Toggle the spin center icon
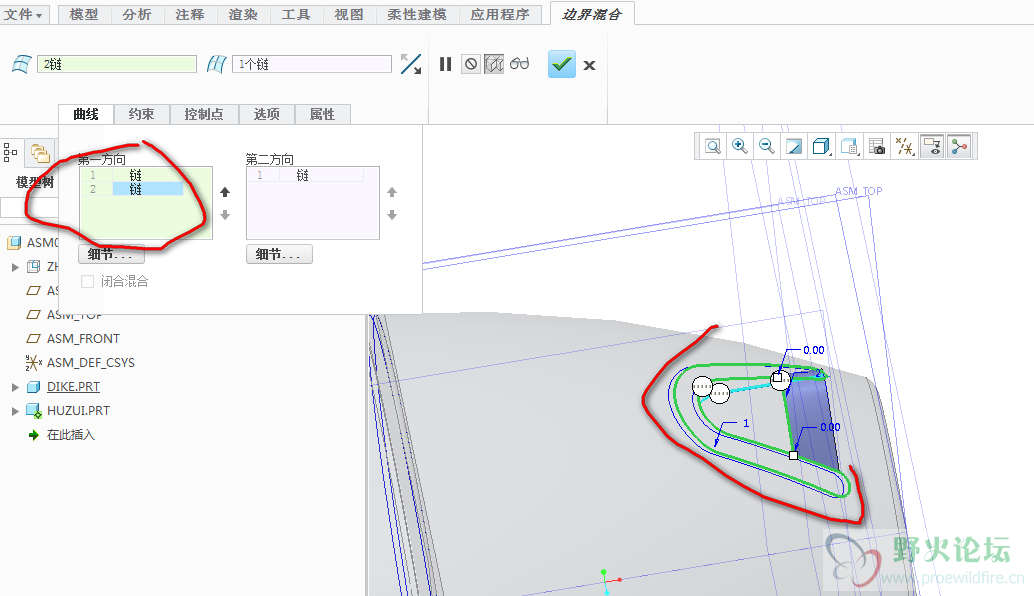 click(x=959, y=146)
